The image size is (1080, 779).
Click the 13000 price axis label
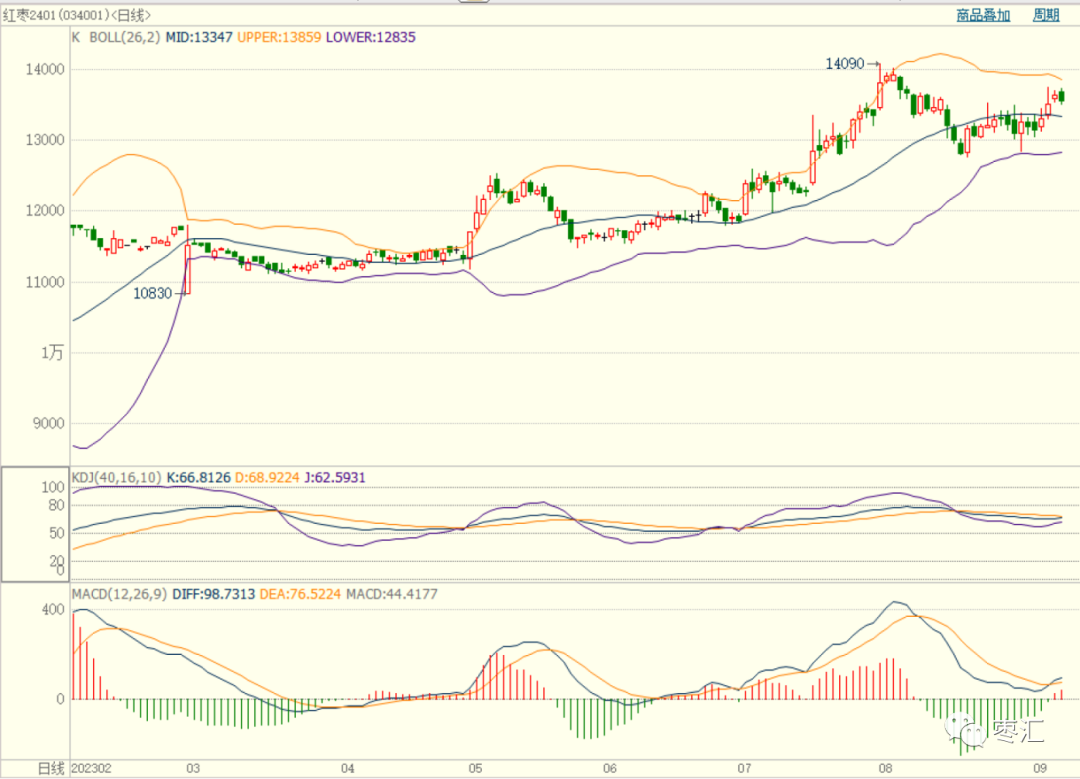coord(45,141)
